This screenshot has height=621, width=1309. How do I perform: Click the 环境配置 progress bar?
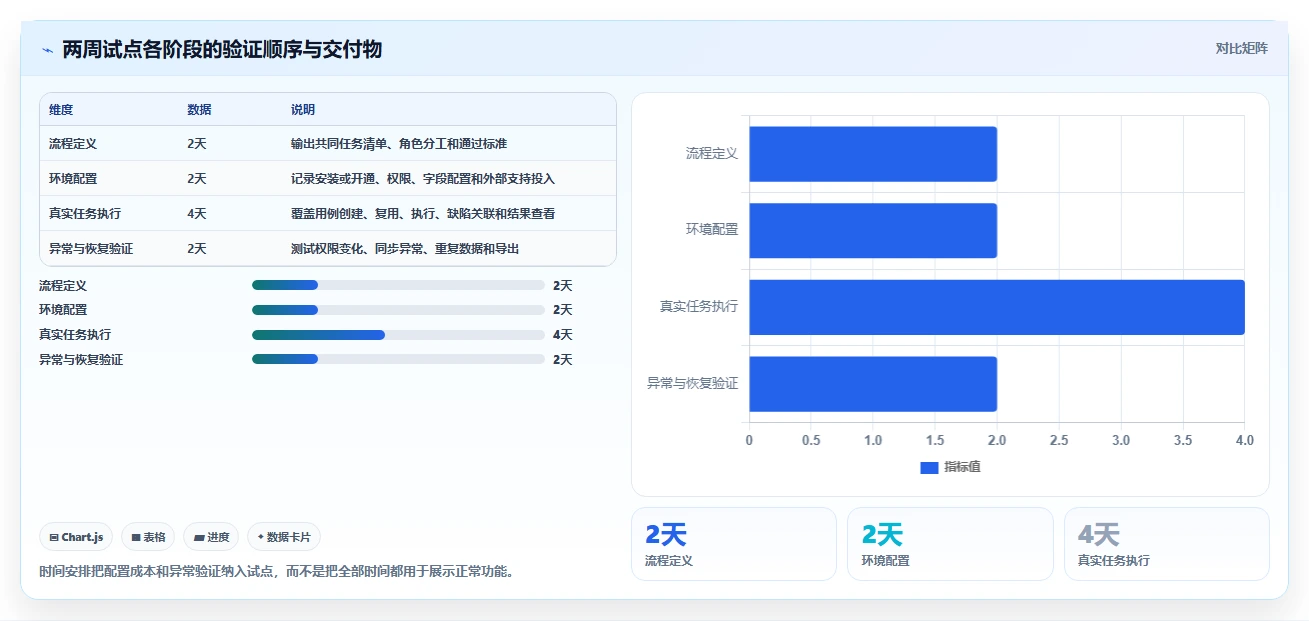pos(398,310)
